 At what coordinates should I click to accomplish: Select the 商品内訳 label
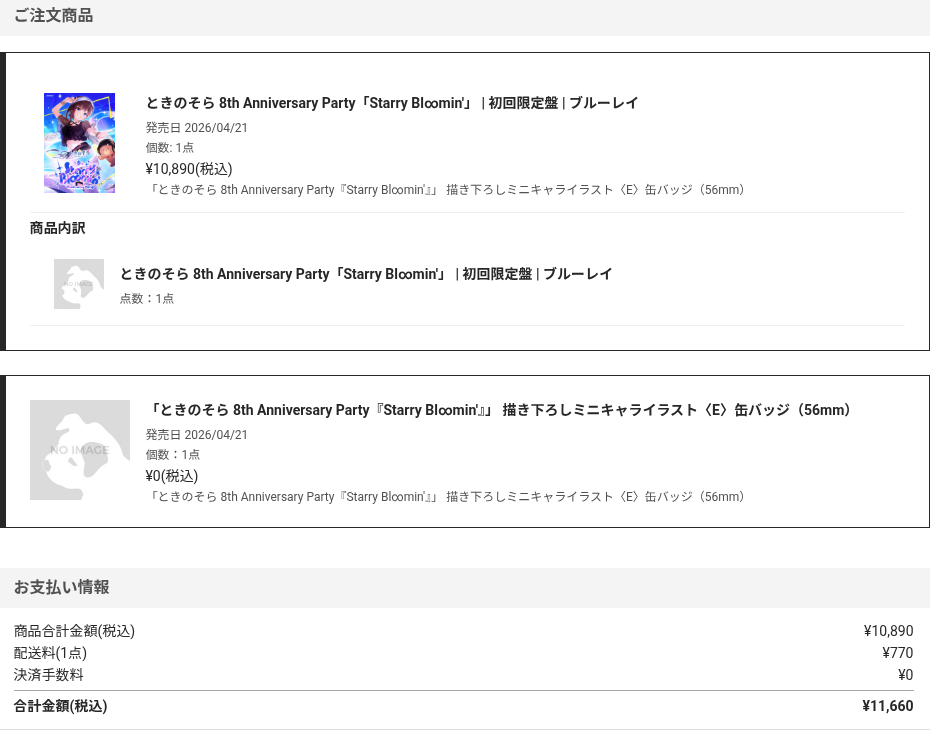pos(57,228)
